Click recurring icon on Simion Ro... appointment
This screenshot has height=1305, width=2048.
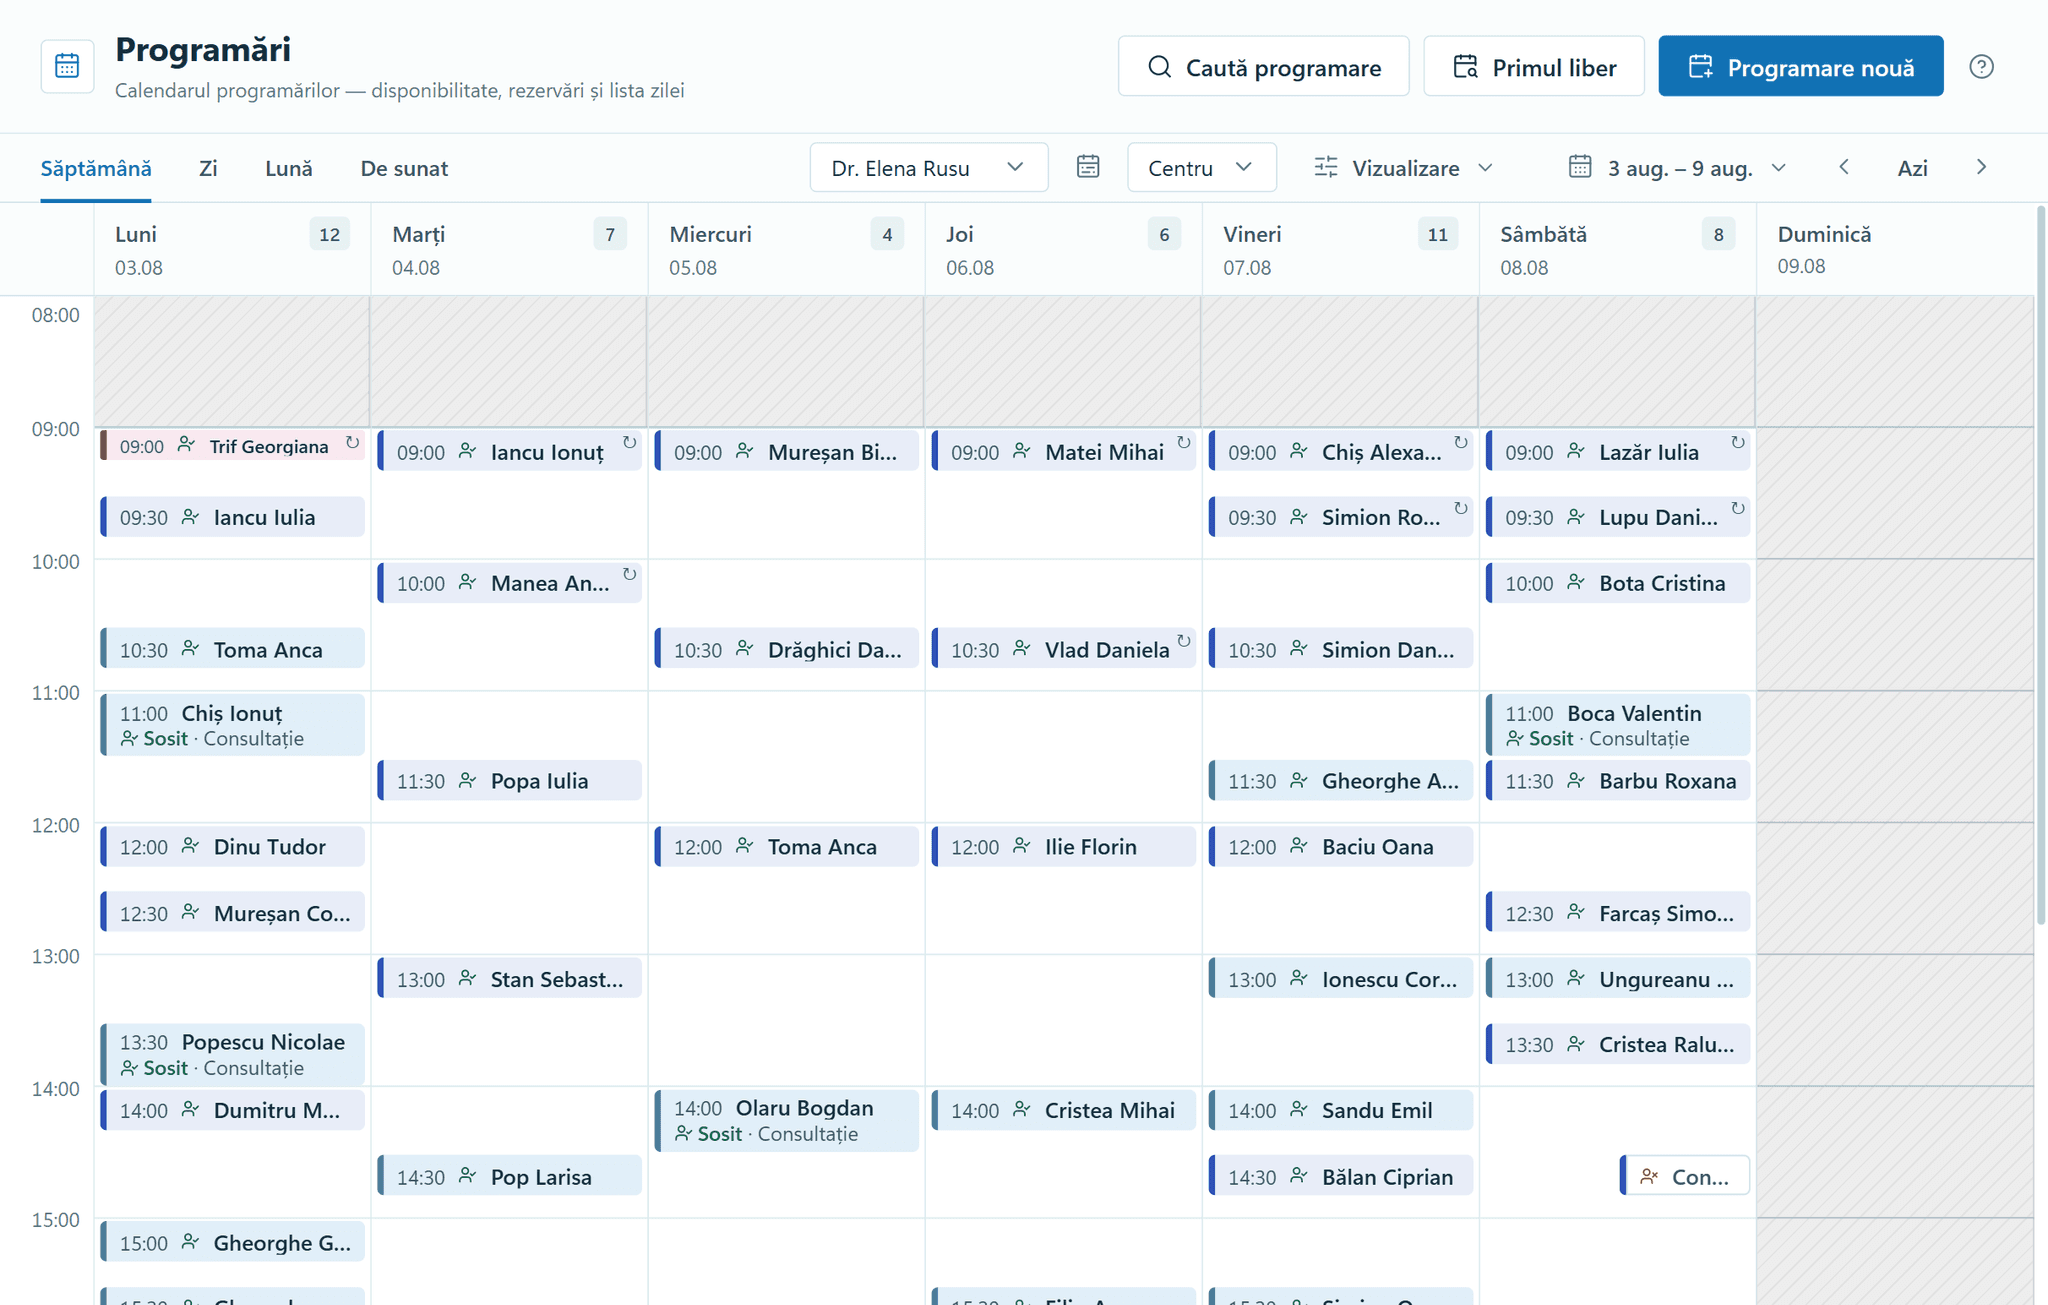pyautogui.click(x=1460, y=508)
